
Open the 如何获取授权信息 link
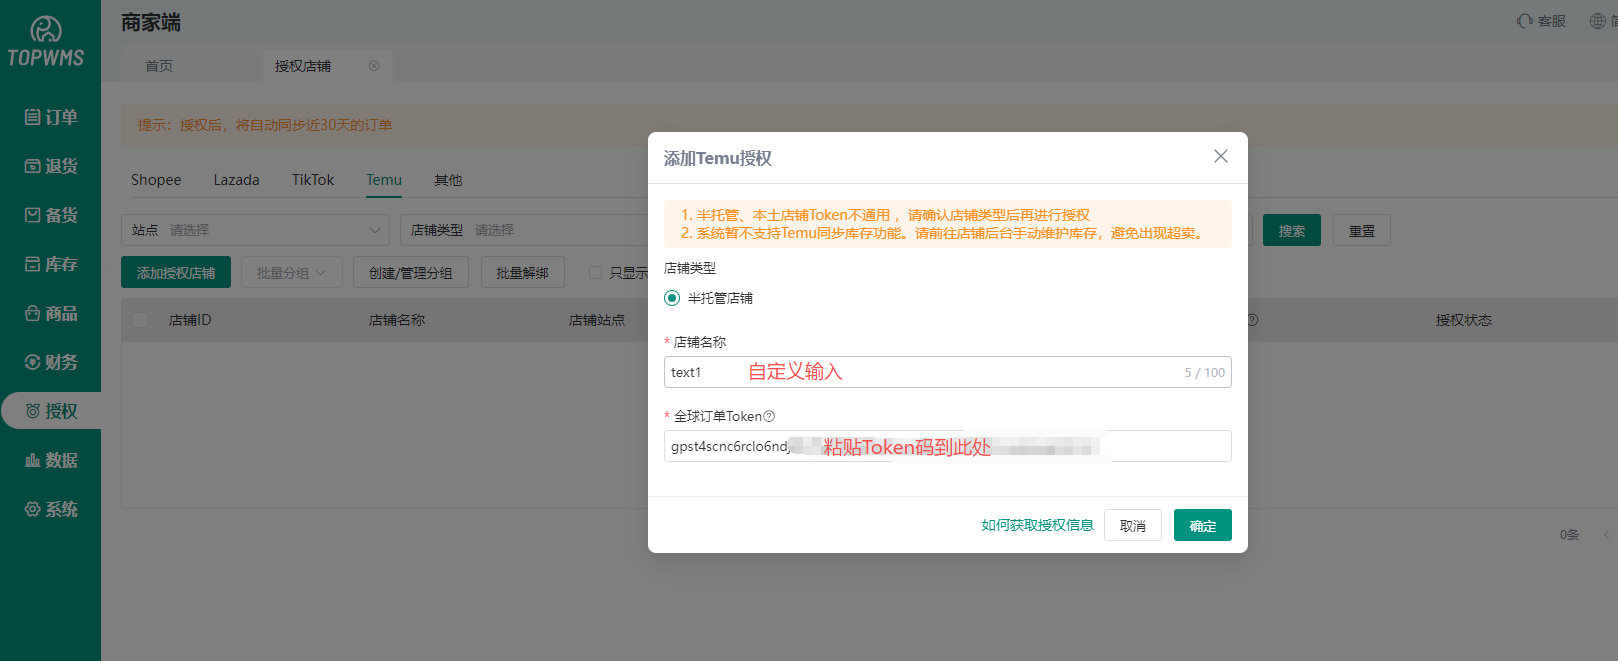(x=1037, y=525)
